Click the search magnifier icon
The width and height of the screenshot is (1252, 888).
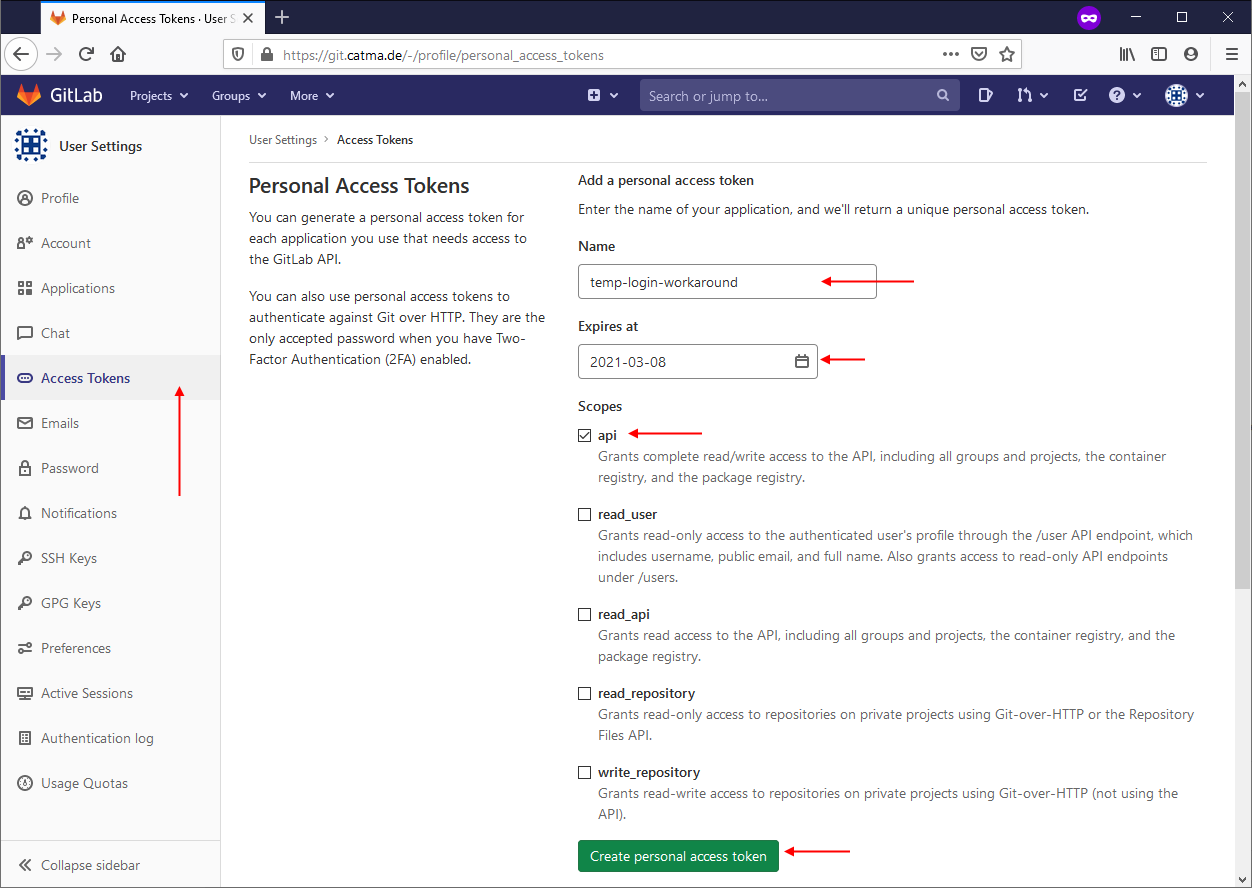[943, 96]
